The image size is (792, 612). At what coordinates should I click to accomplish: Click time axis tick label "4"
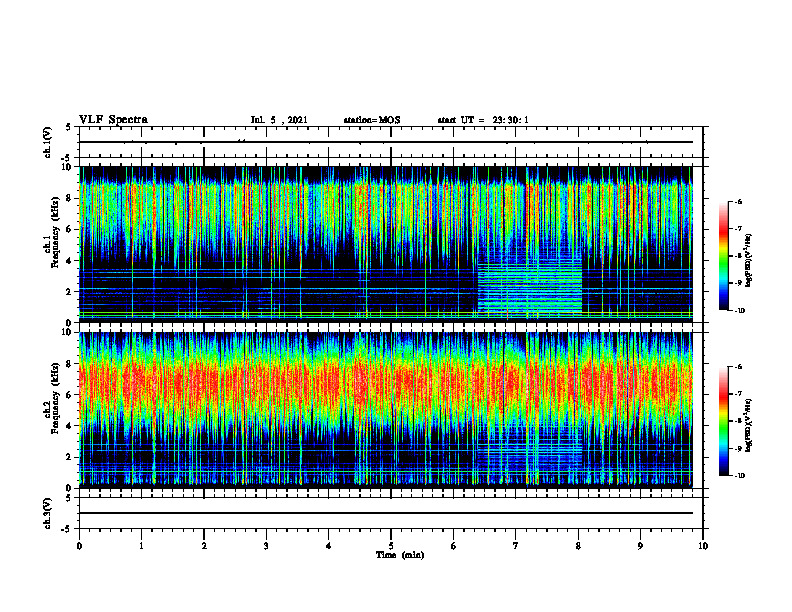click(x=329, y=546)
